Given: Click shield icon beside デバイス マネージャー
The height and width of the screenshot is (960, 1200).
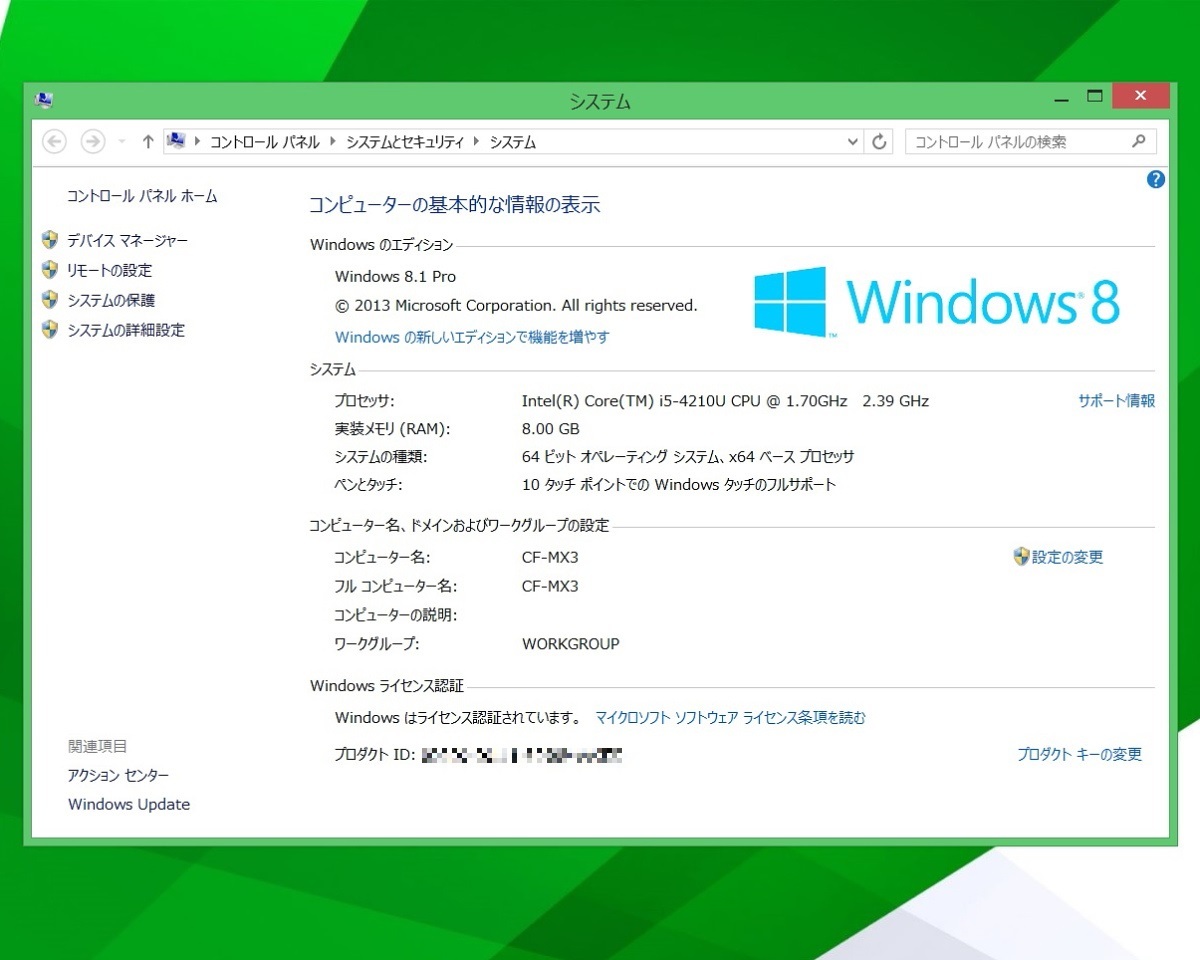Looking at the screenshot, I should click(50, 240).
